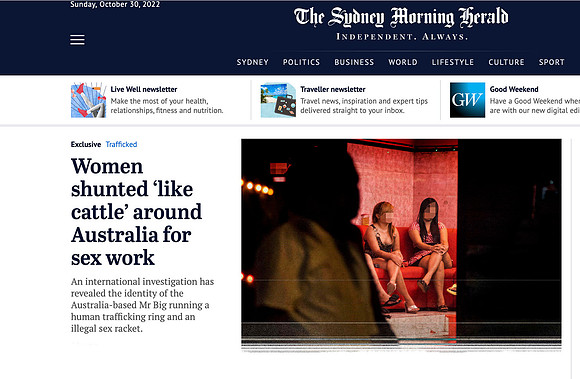Click the Good Weekend title link
The image size is (580, 379).
coord(514,89)
